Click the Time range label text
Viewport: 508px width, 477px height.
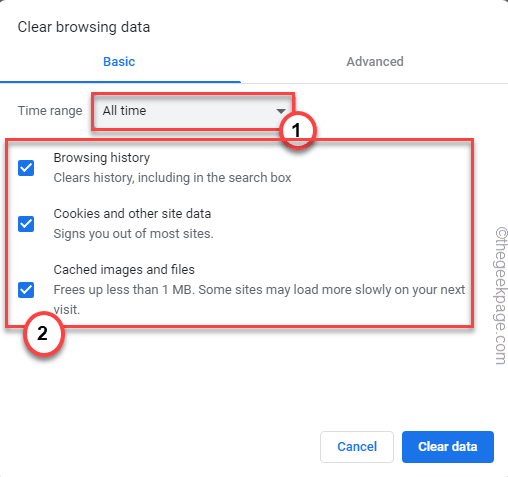50,111
